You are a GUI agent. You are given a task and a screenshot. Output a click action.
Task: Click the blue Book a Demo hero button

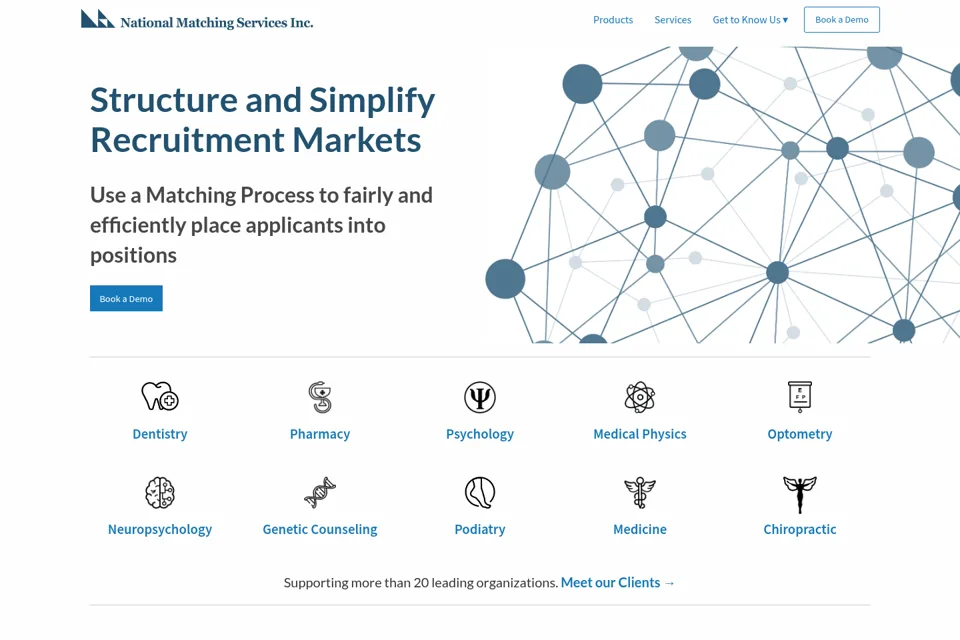[x=126, y=298]
